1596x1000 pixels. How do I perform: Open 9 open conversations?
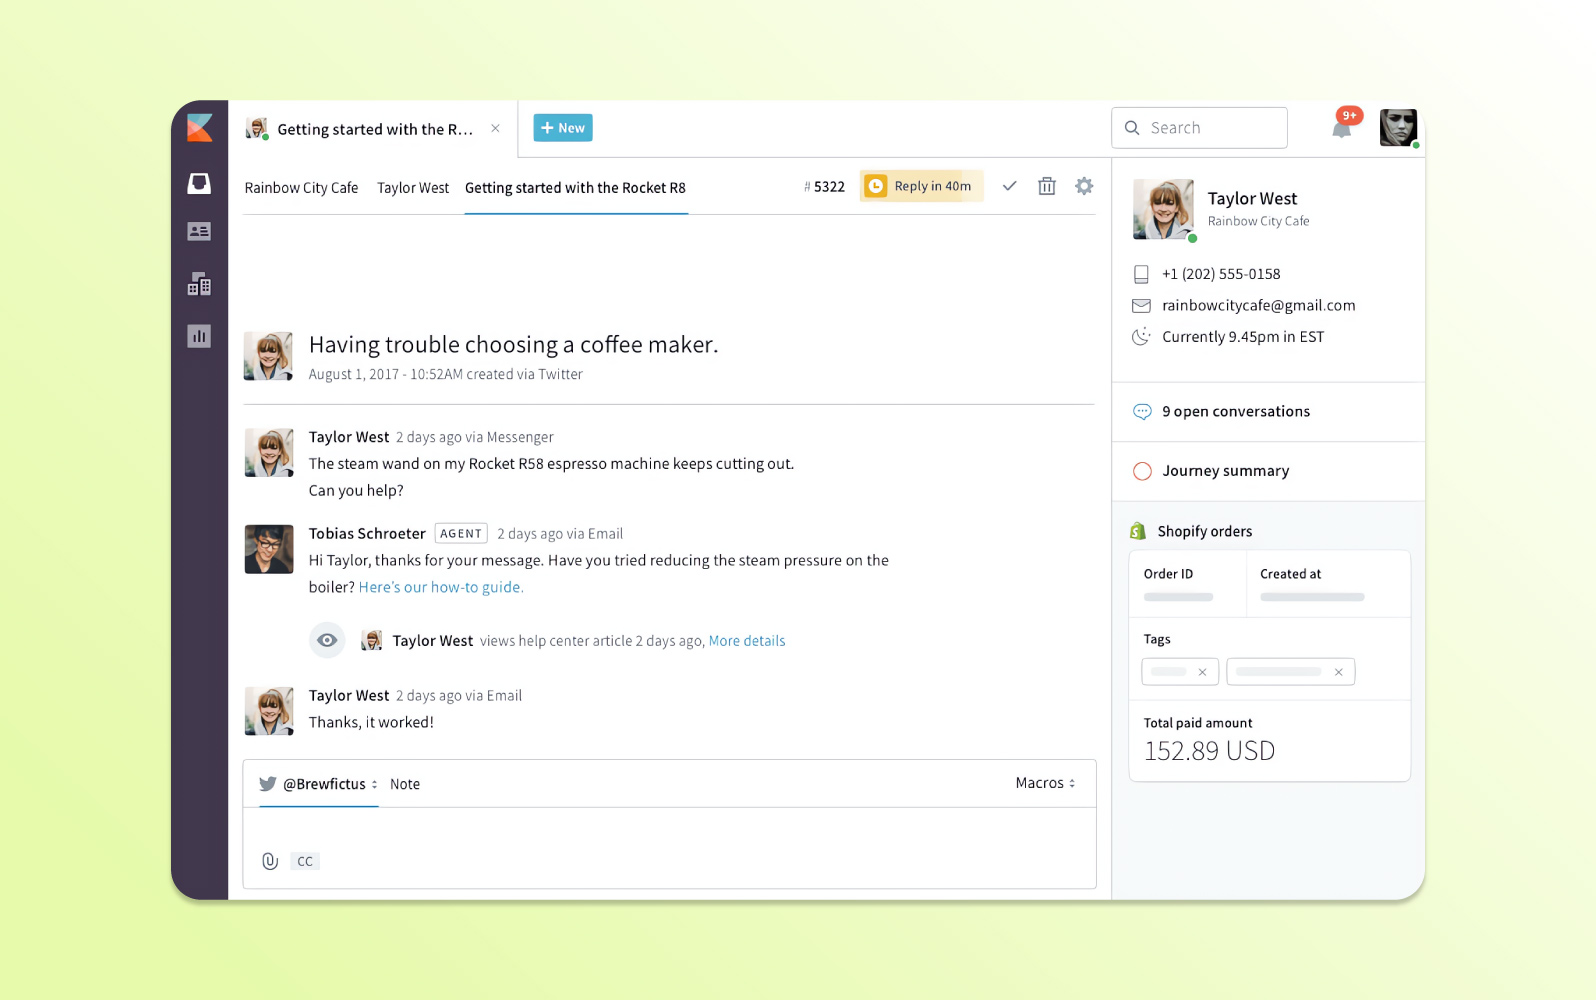point(1236,411)
